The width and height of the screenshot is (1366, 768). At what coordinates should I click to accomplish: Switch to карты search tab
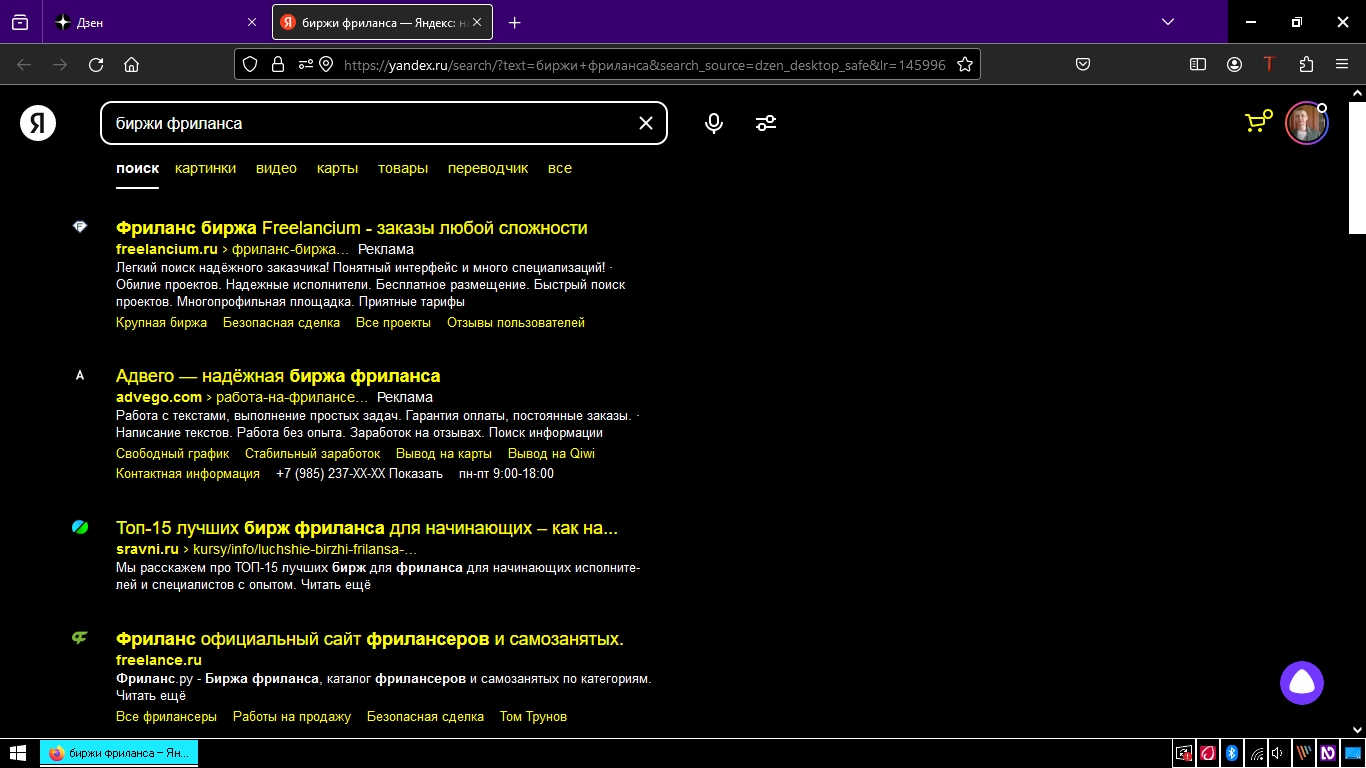click(337, 168)
